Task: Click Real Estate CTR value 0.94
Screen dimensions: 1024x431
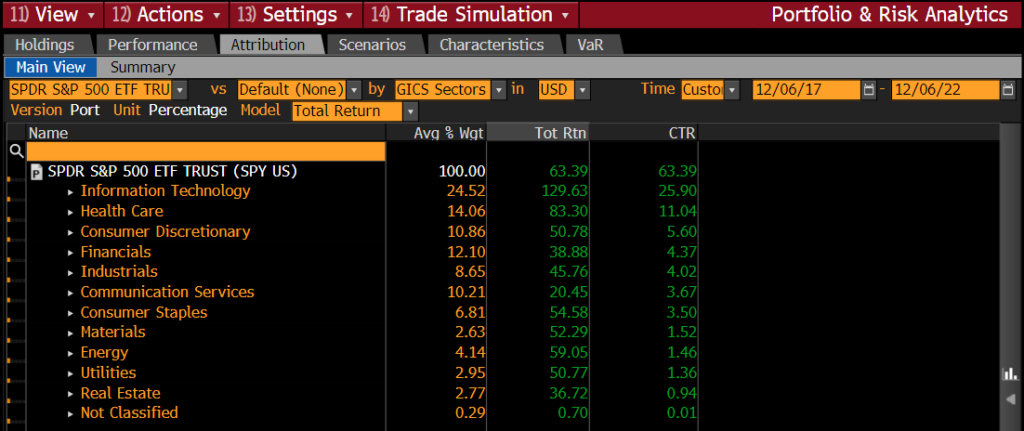Action: pyautogui.click(x=682, y=393)
